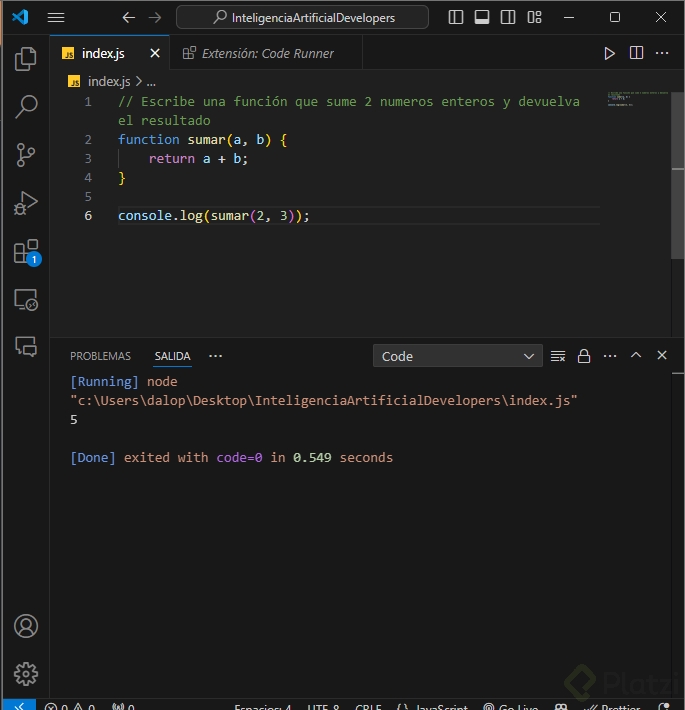
Task: Open the Remote Explorer view
Action: (26, 299)
